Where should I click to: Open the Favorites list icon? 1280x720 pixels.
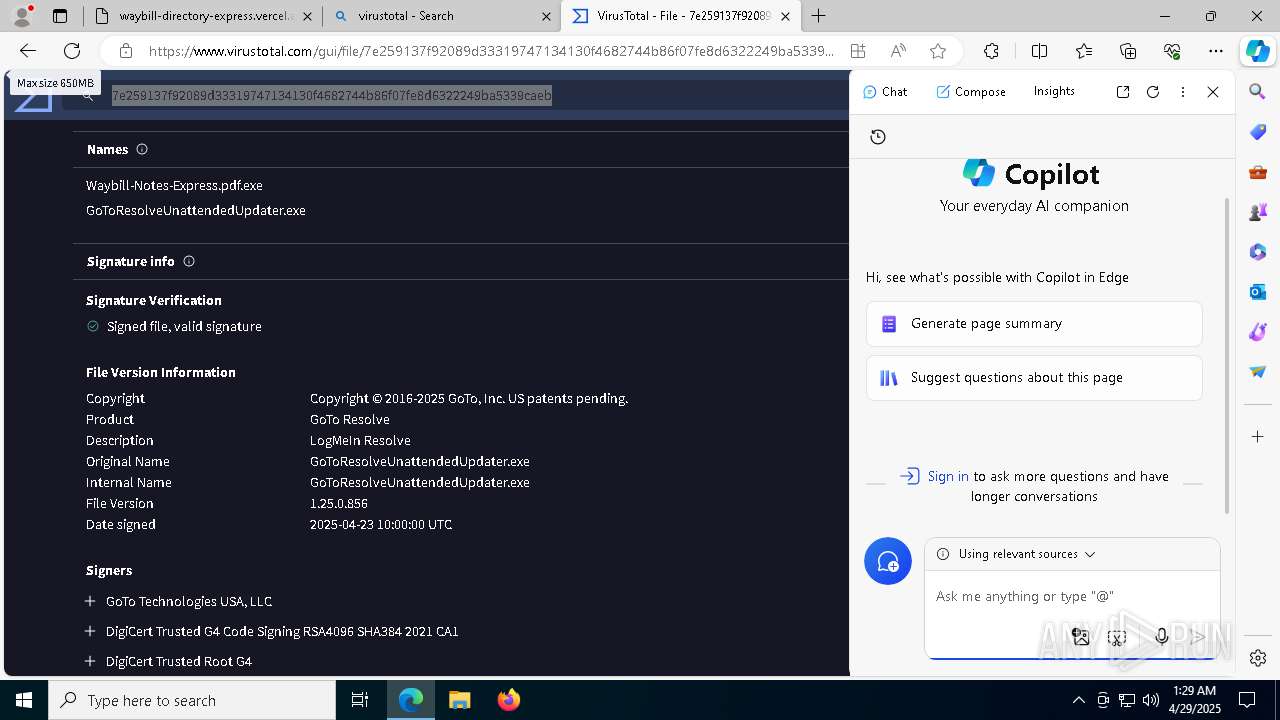1084,51
